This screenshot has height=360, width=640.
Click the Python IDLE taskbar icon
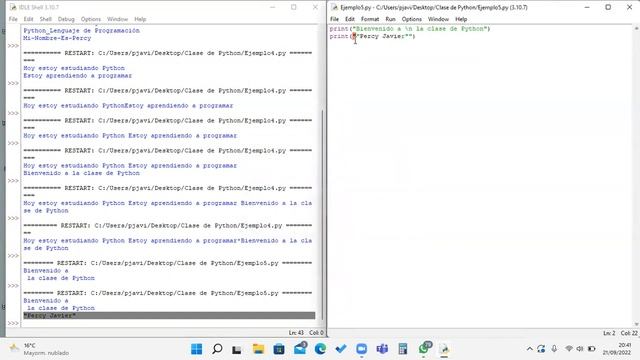coord(444,349)
